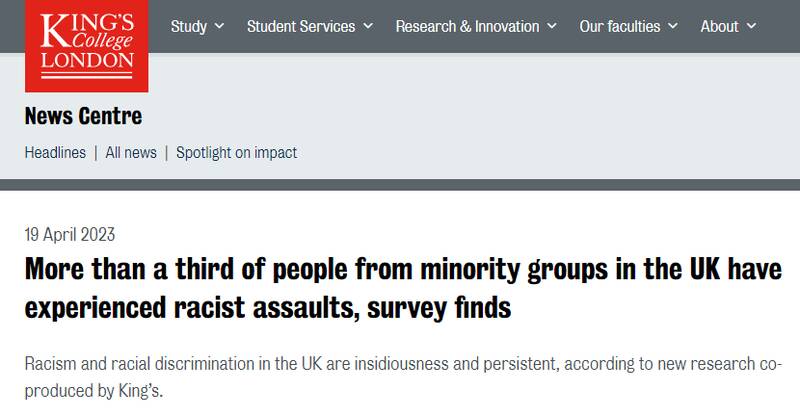Open the Study menu
Screen dimensions: 800x416
(189, 27)
